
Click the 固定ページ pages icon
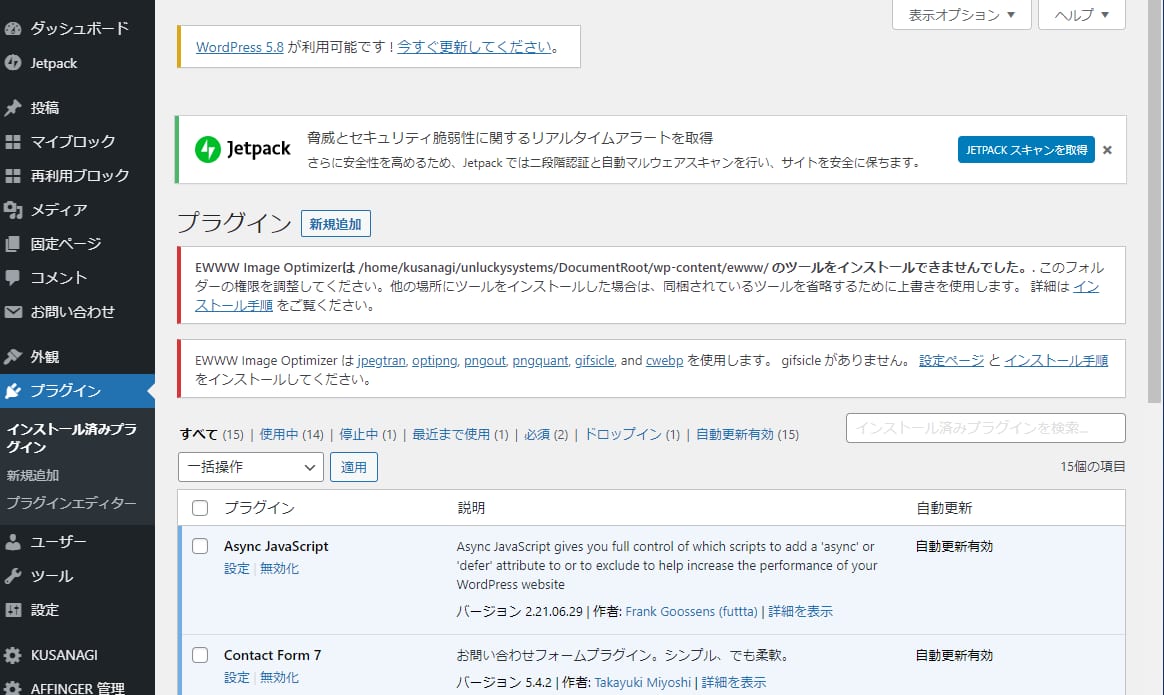13,244
